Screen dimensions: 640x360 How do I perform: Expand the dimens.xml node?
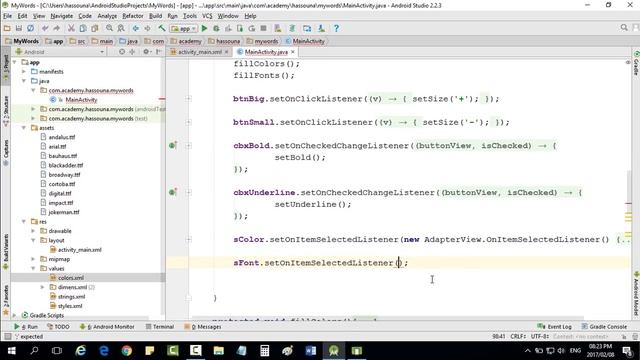click(x=42, y=287)
